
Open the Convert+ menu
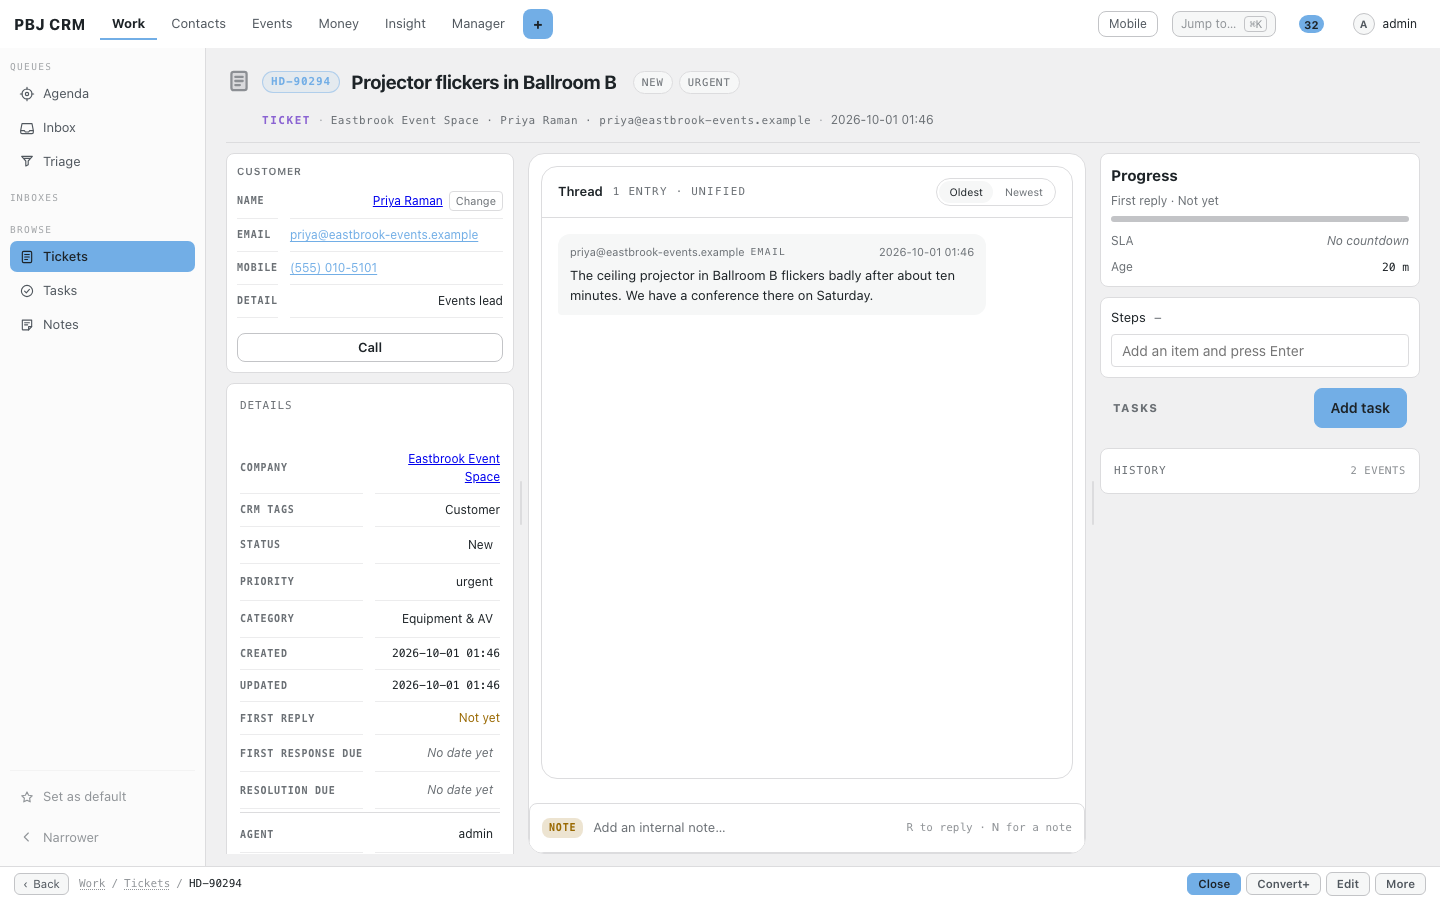click(x=1283, y=884)
